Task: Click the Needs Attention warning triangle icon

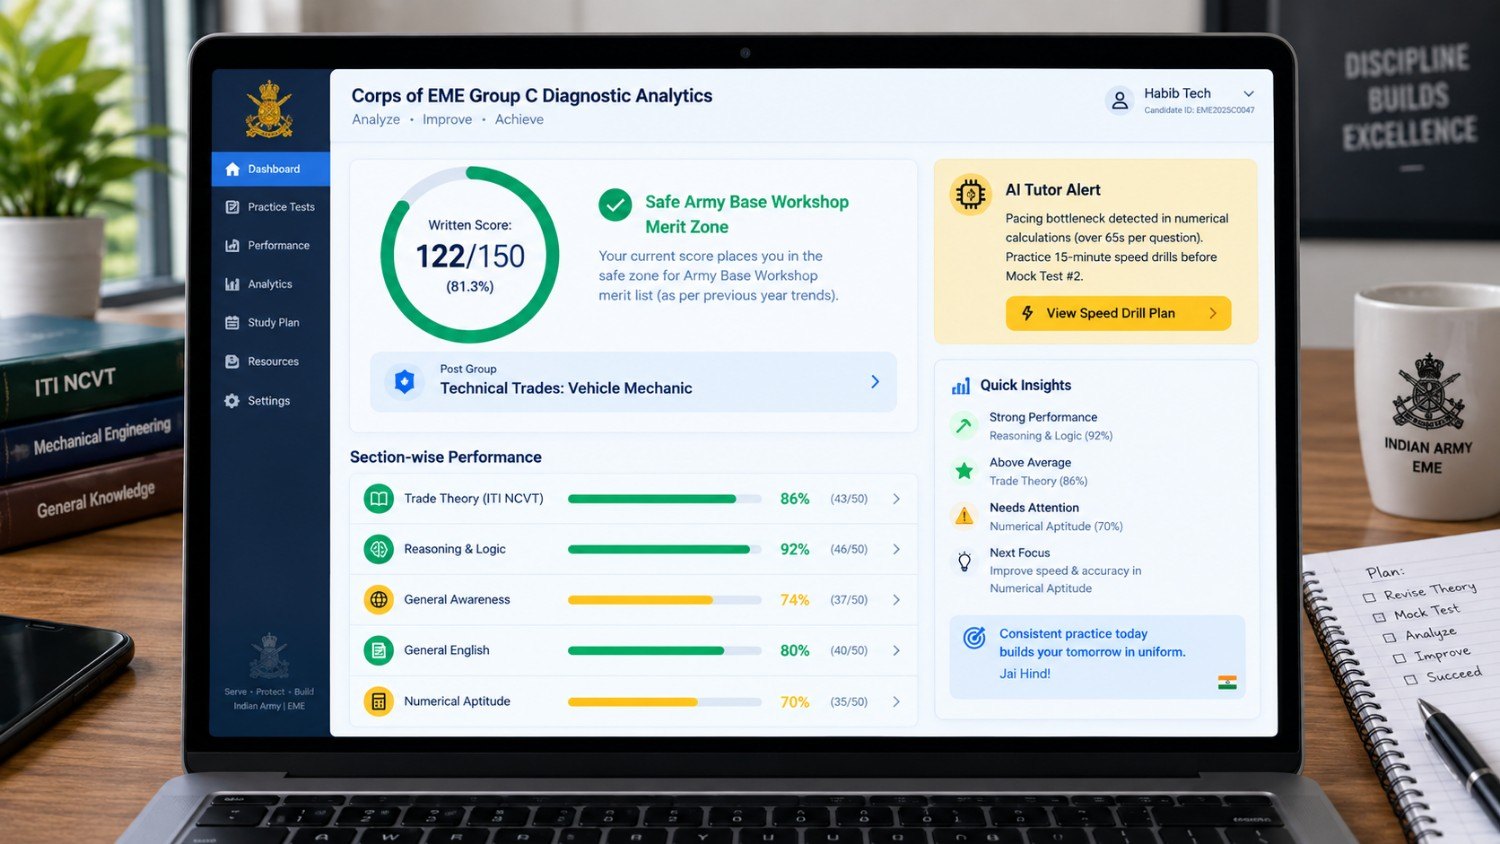Action: coord(964,516)
